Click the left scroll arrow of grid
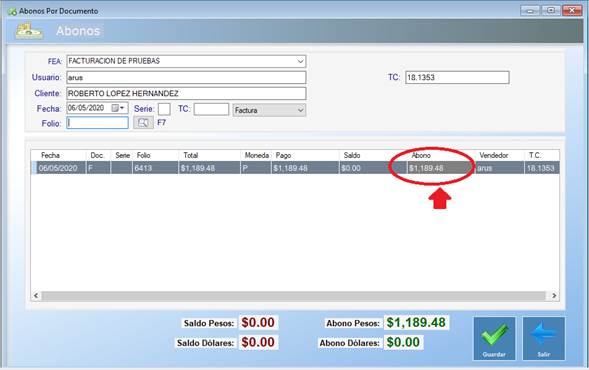 point(36,296)
